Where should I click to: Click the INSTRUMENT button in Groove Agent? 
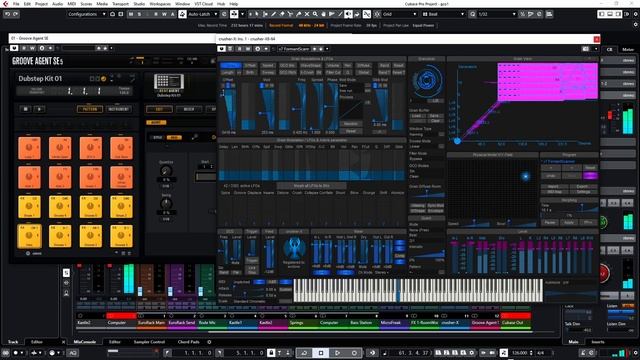tap(118, 109)
